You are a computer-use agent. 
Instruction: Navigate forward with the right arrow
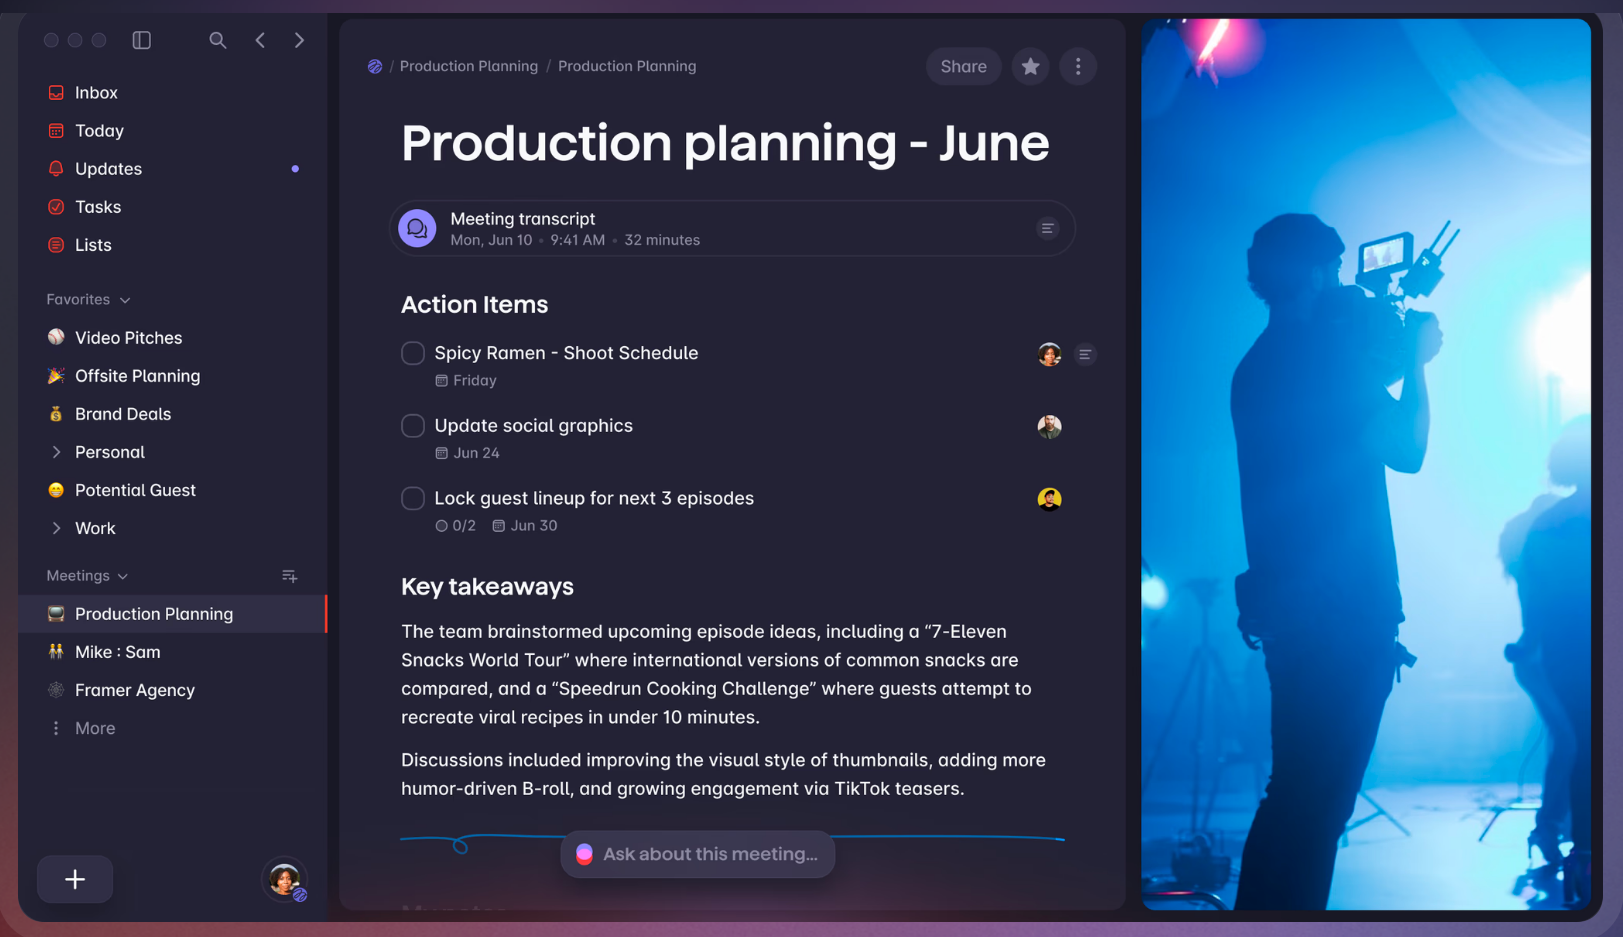tap(299, 40)
